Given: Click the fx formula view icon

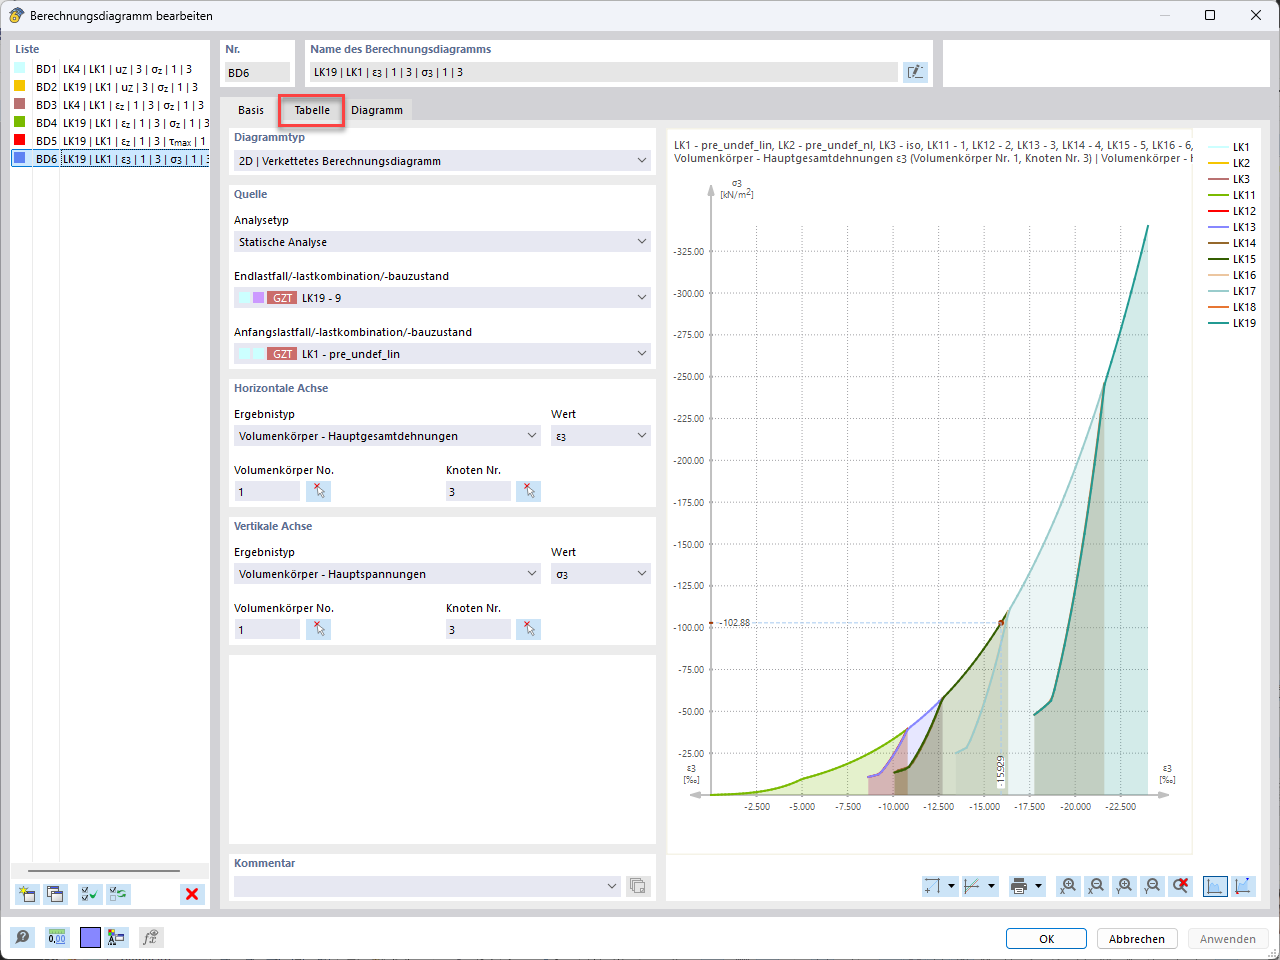Looking at the screenshot, I should 150,937.
